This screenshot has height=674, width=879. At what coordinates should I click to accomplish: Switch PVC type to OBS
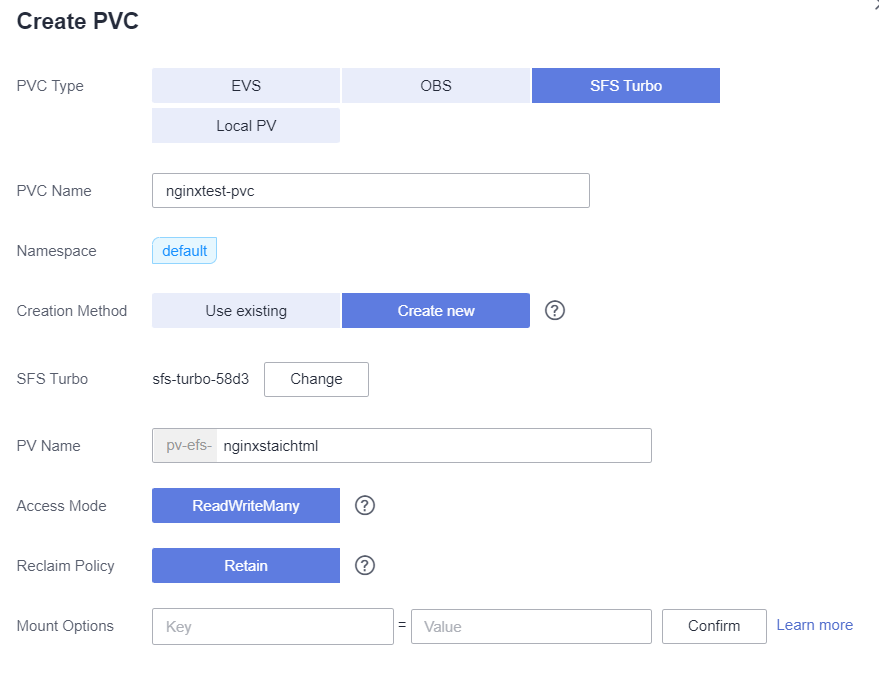(435, 85)
